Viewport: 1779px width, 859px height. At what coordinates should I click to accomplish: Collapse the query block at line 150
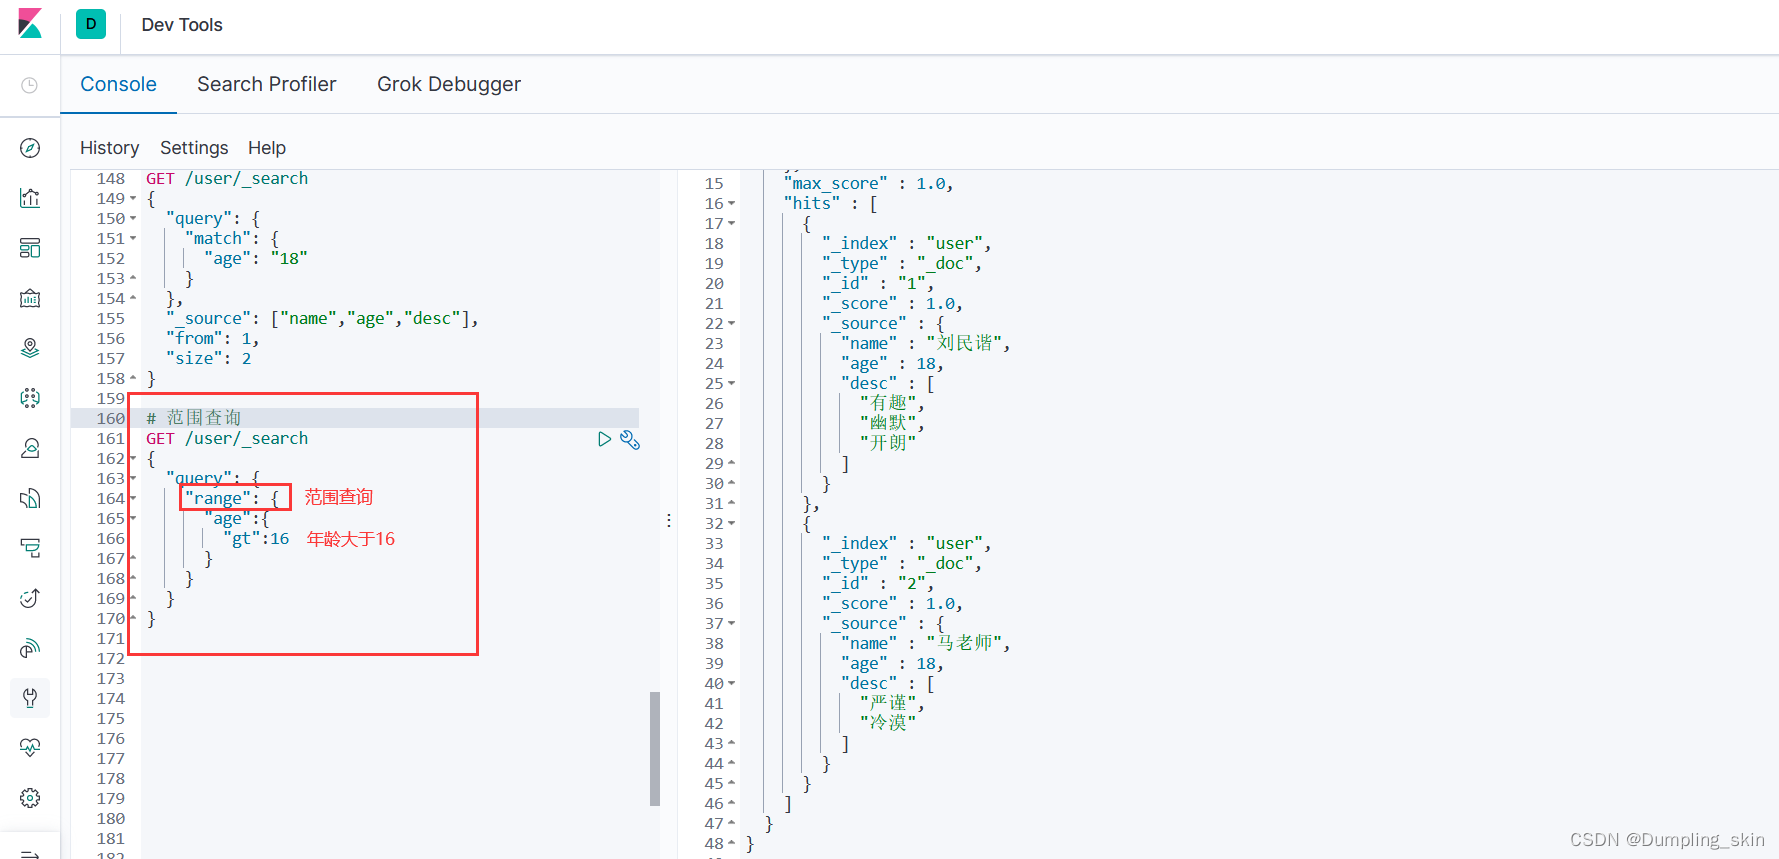tap(133, 218)
